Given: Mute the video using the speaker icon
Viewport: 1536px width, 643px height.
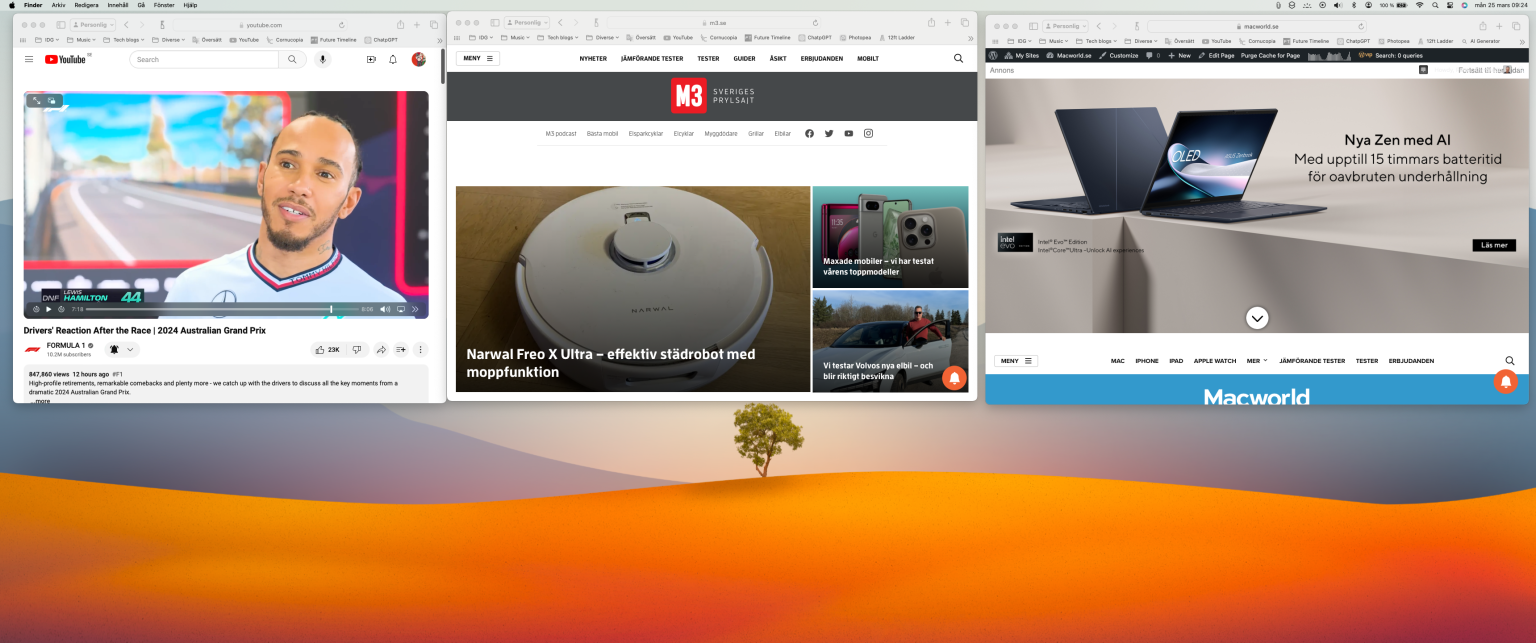Looking at the screenshot, I should [386, 309].
